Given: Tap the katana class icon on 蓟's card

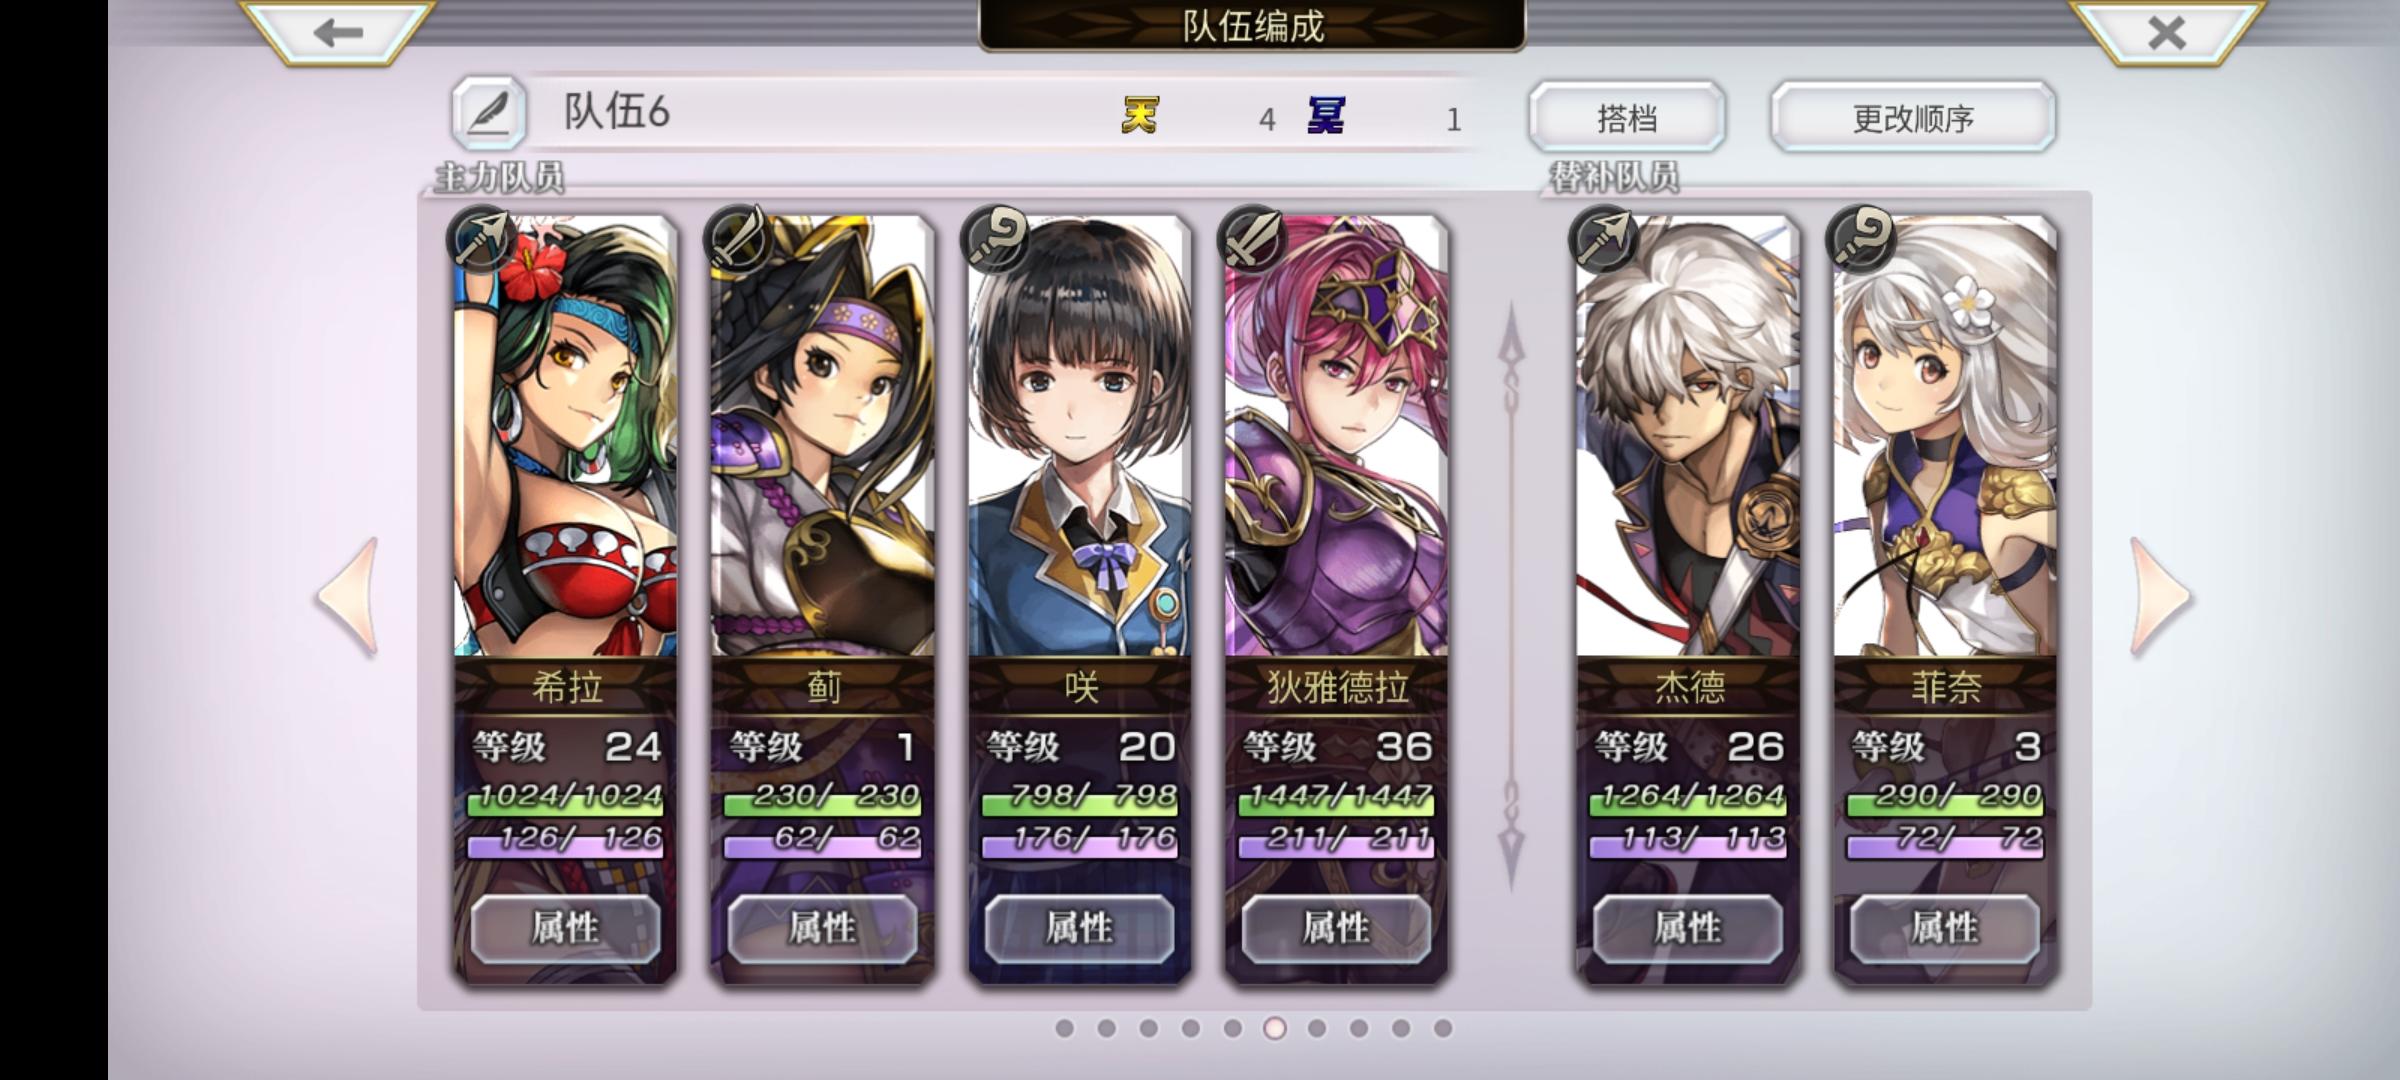Looking at the screenshot, I should click(x=739, y=240).
